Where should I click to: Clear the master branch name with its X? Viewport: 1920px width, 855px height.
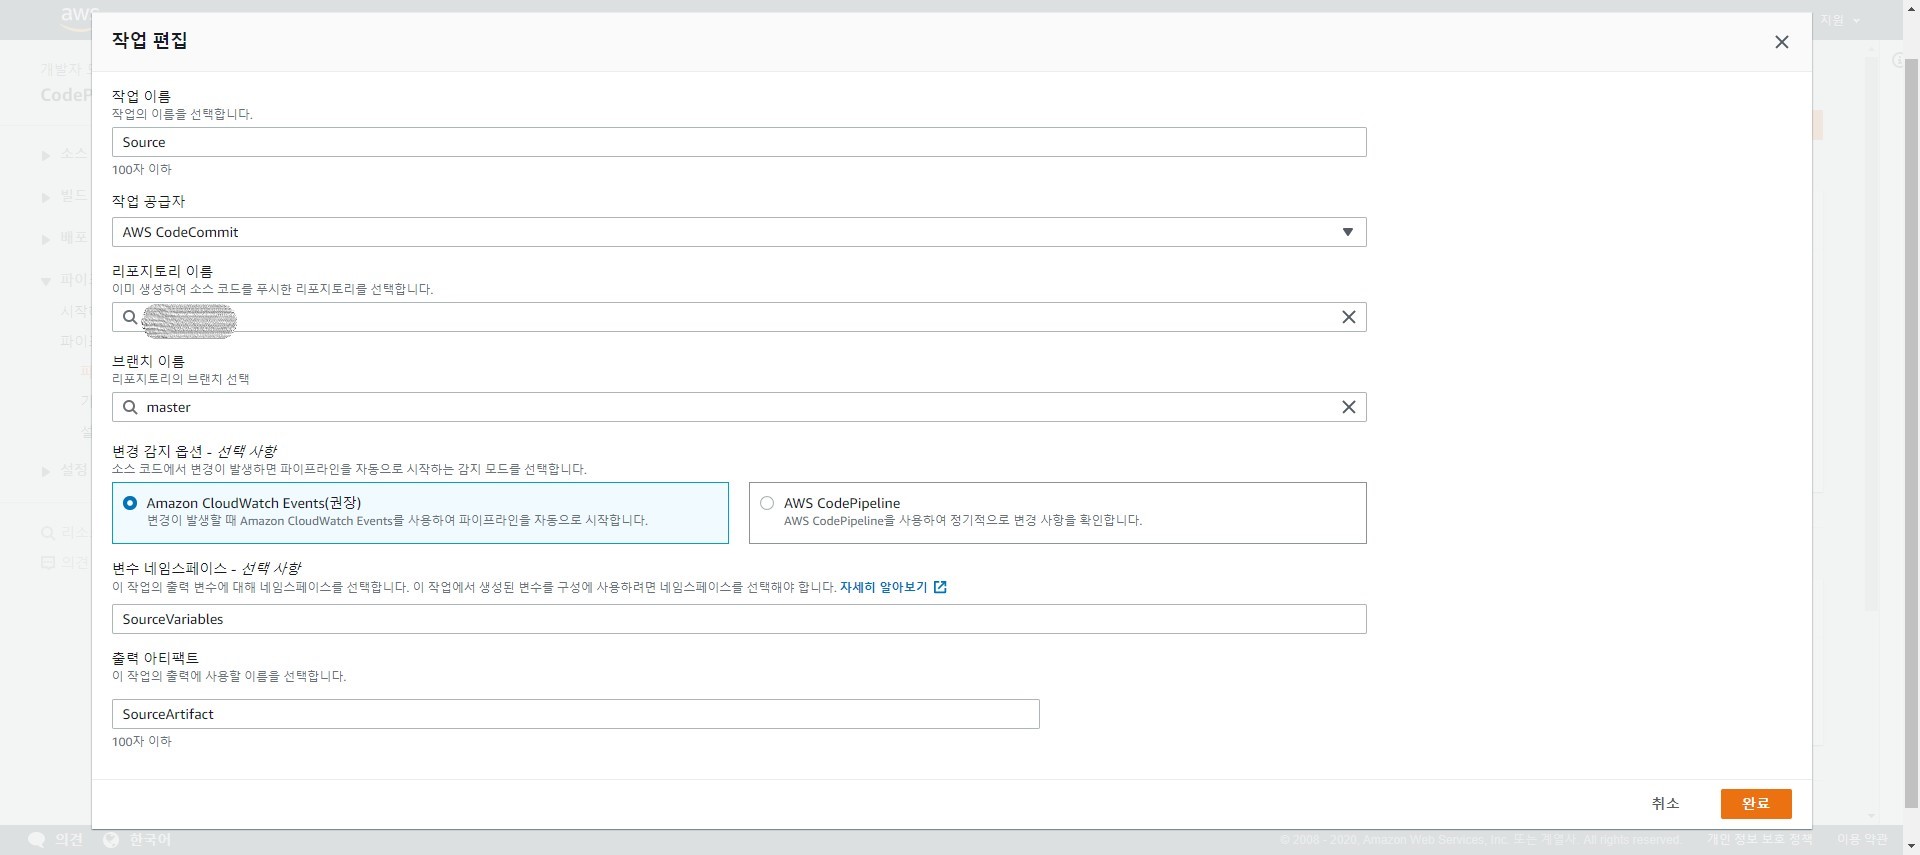pos(1348,407)
